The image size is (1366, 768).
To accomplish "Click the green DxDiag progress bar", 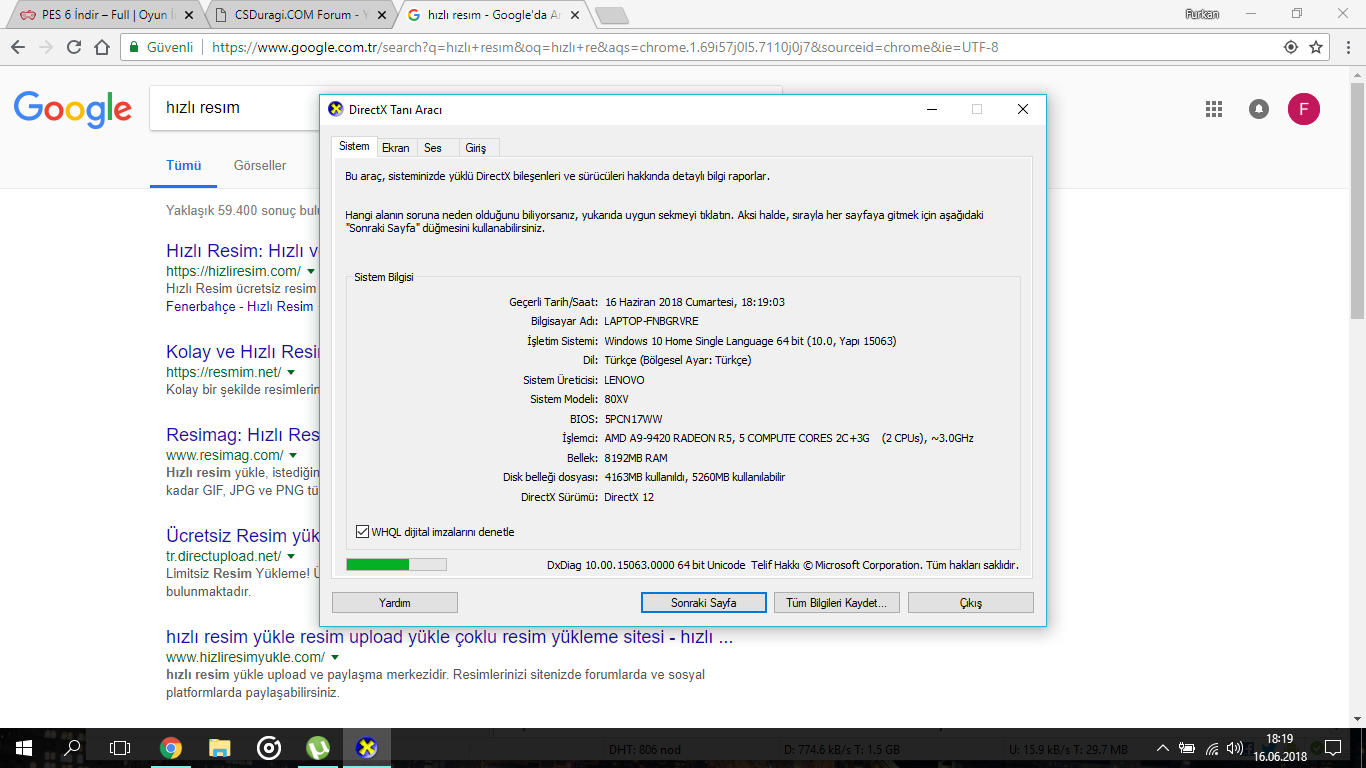I will (396, 565).
